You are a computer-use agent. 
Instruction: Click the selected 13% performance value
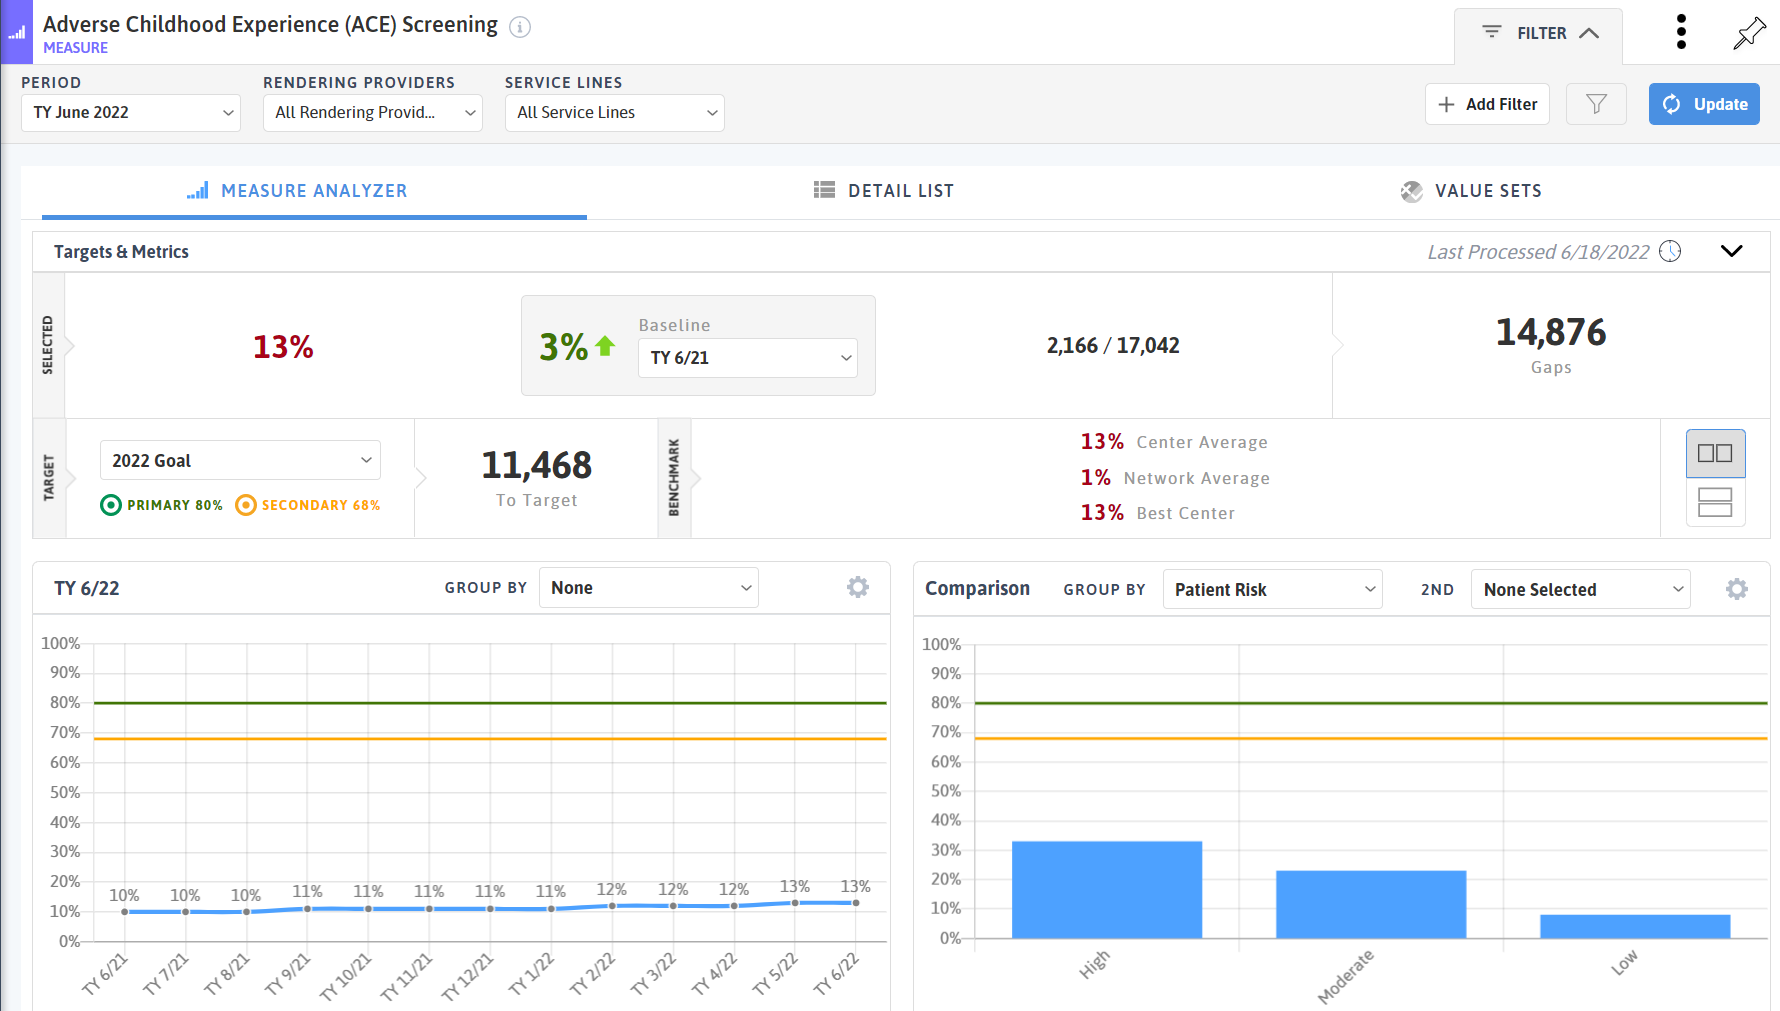click(x=283, y=347)
